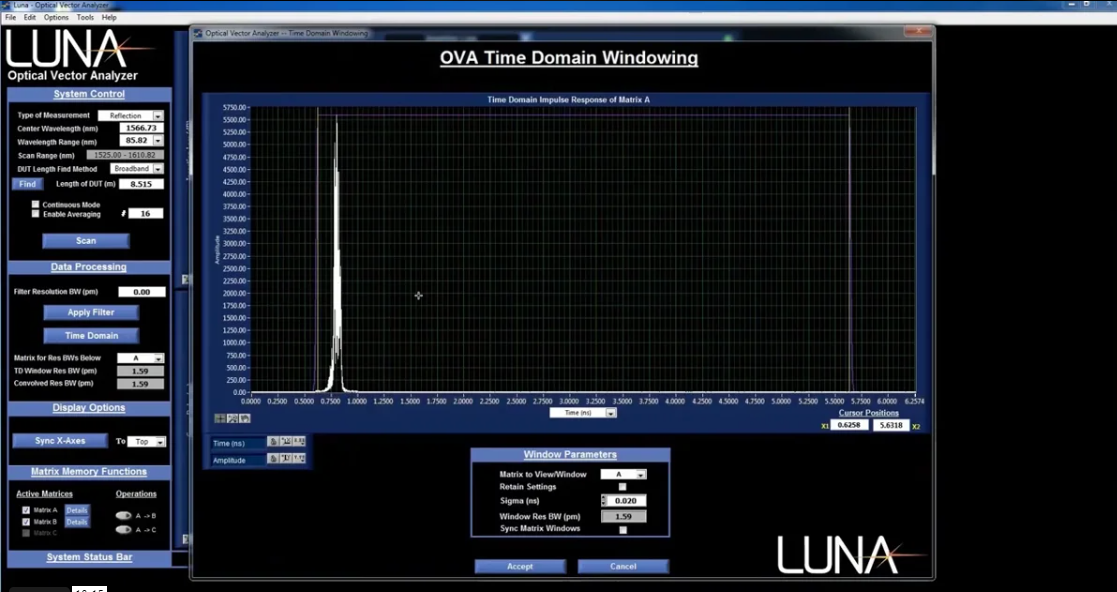Click the Accept button

pyautogui.click(x=520, y=566)
